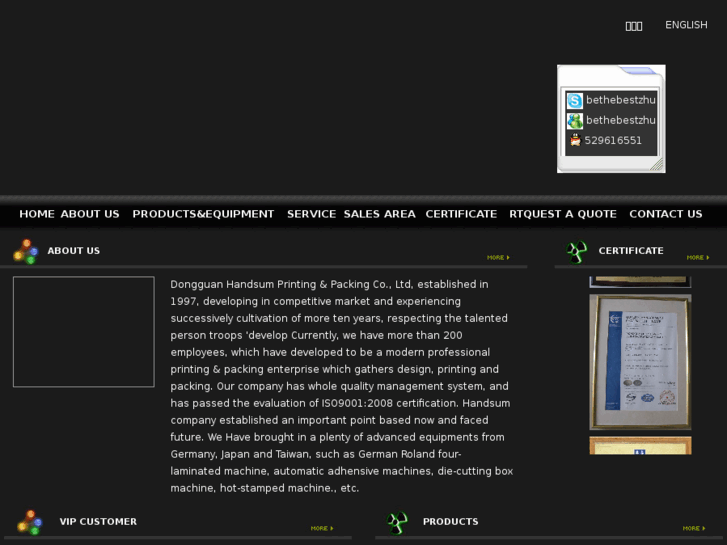Click the orange-framed certificate thumbnail at bottom

pos(640,445)
